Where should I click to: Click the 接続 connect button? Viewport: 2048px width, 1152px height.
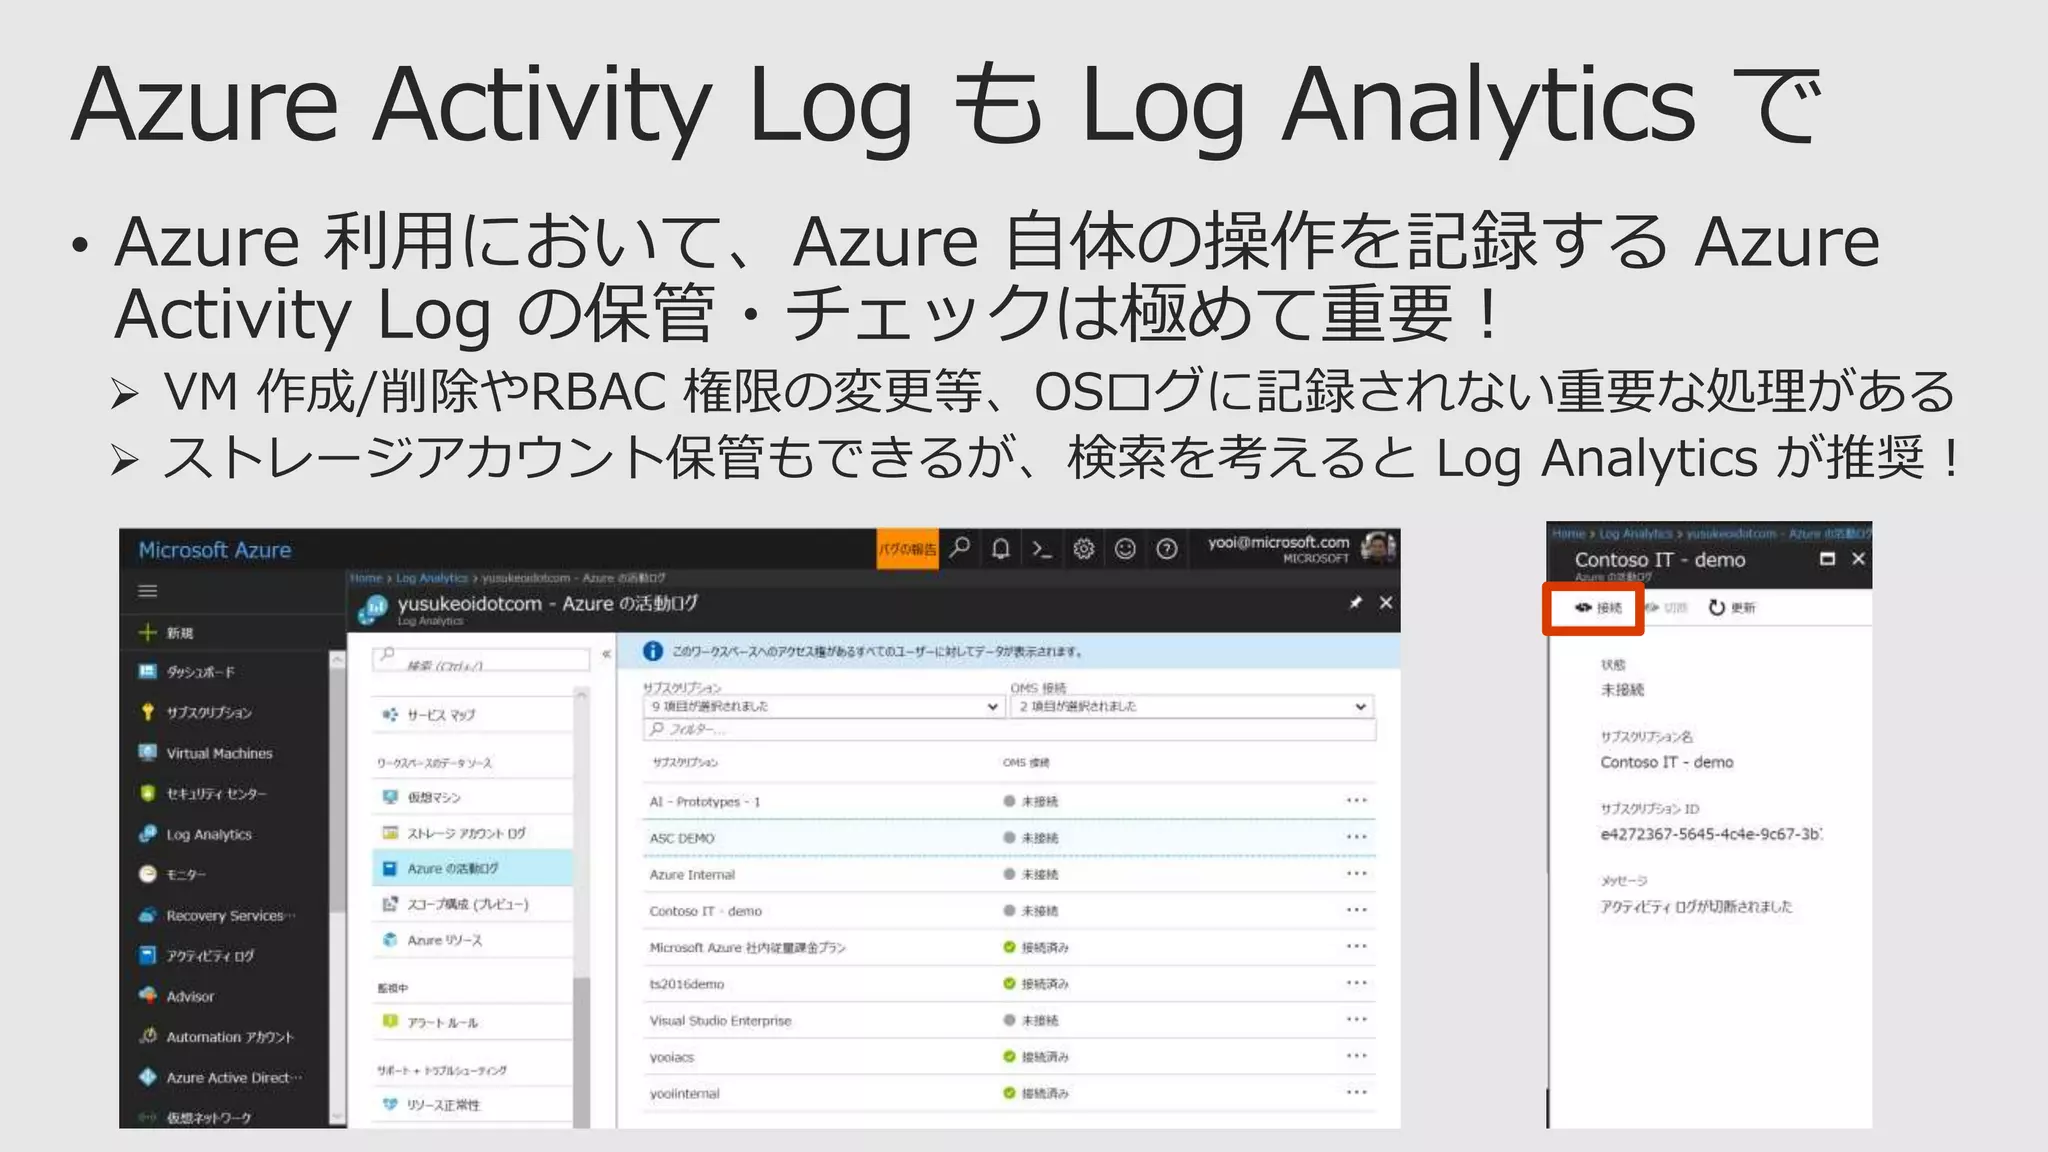pos(1598,607)
